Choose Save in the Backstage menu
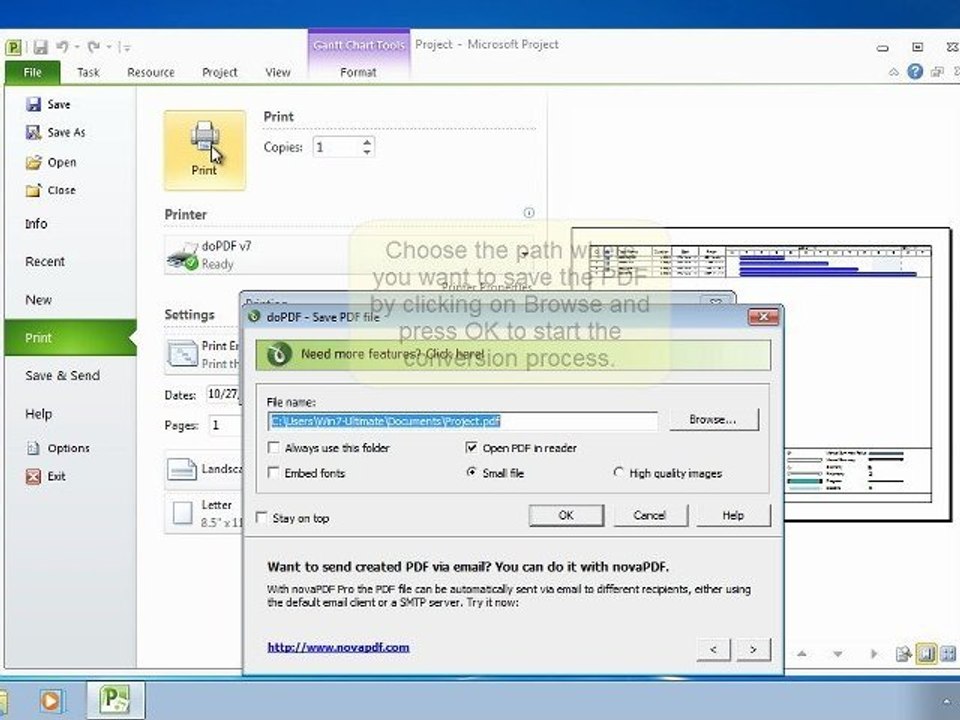The height and width of the screenshot is (720, 960). (x=49, y=104)
